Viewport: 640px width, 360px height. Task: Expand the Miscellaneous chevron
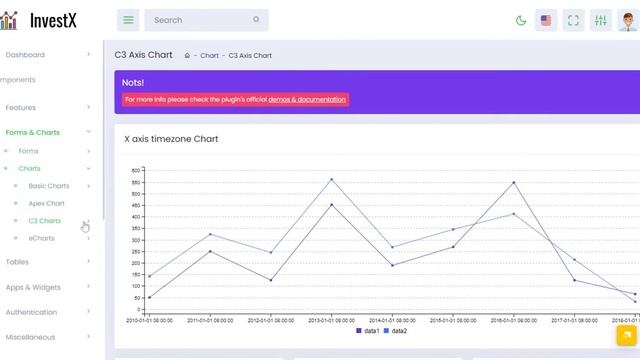pyautogui.click(x=89, y=337)
